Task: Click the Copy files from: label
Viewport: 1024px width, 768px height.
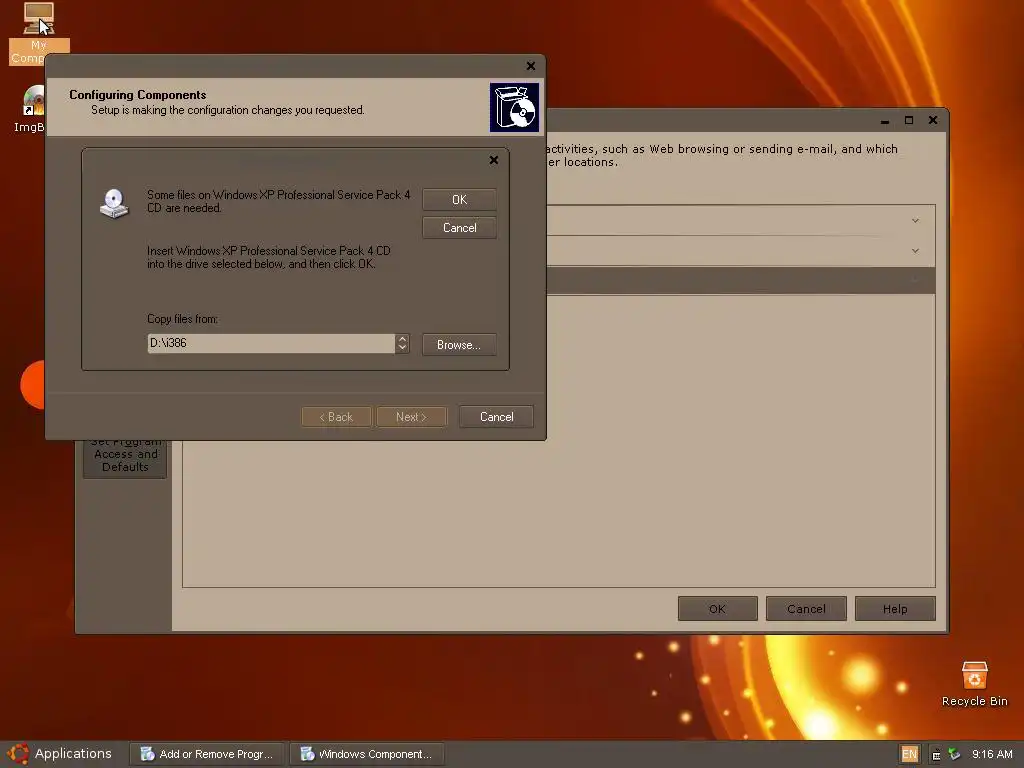Action: pos(182,319)
